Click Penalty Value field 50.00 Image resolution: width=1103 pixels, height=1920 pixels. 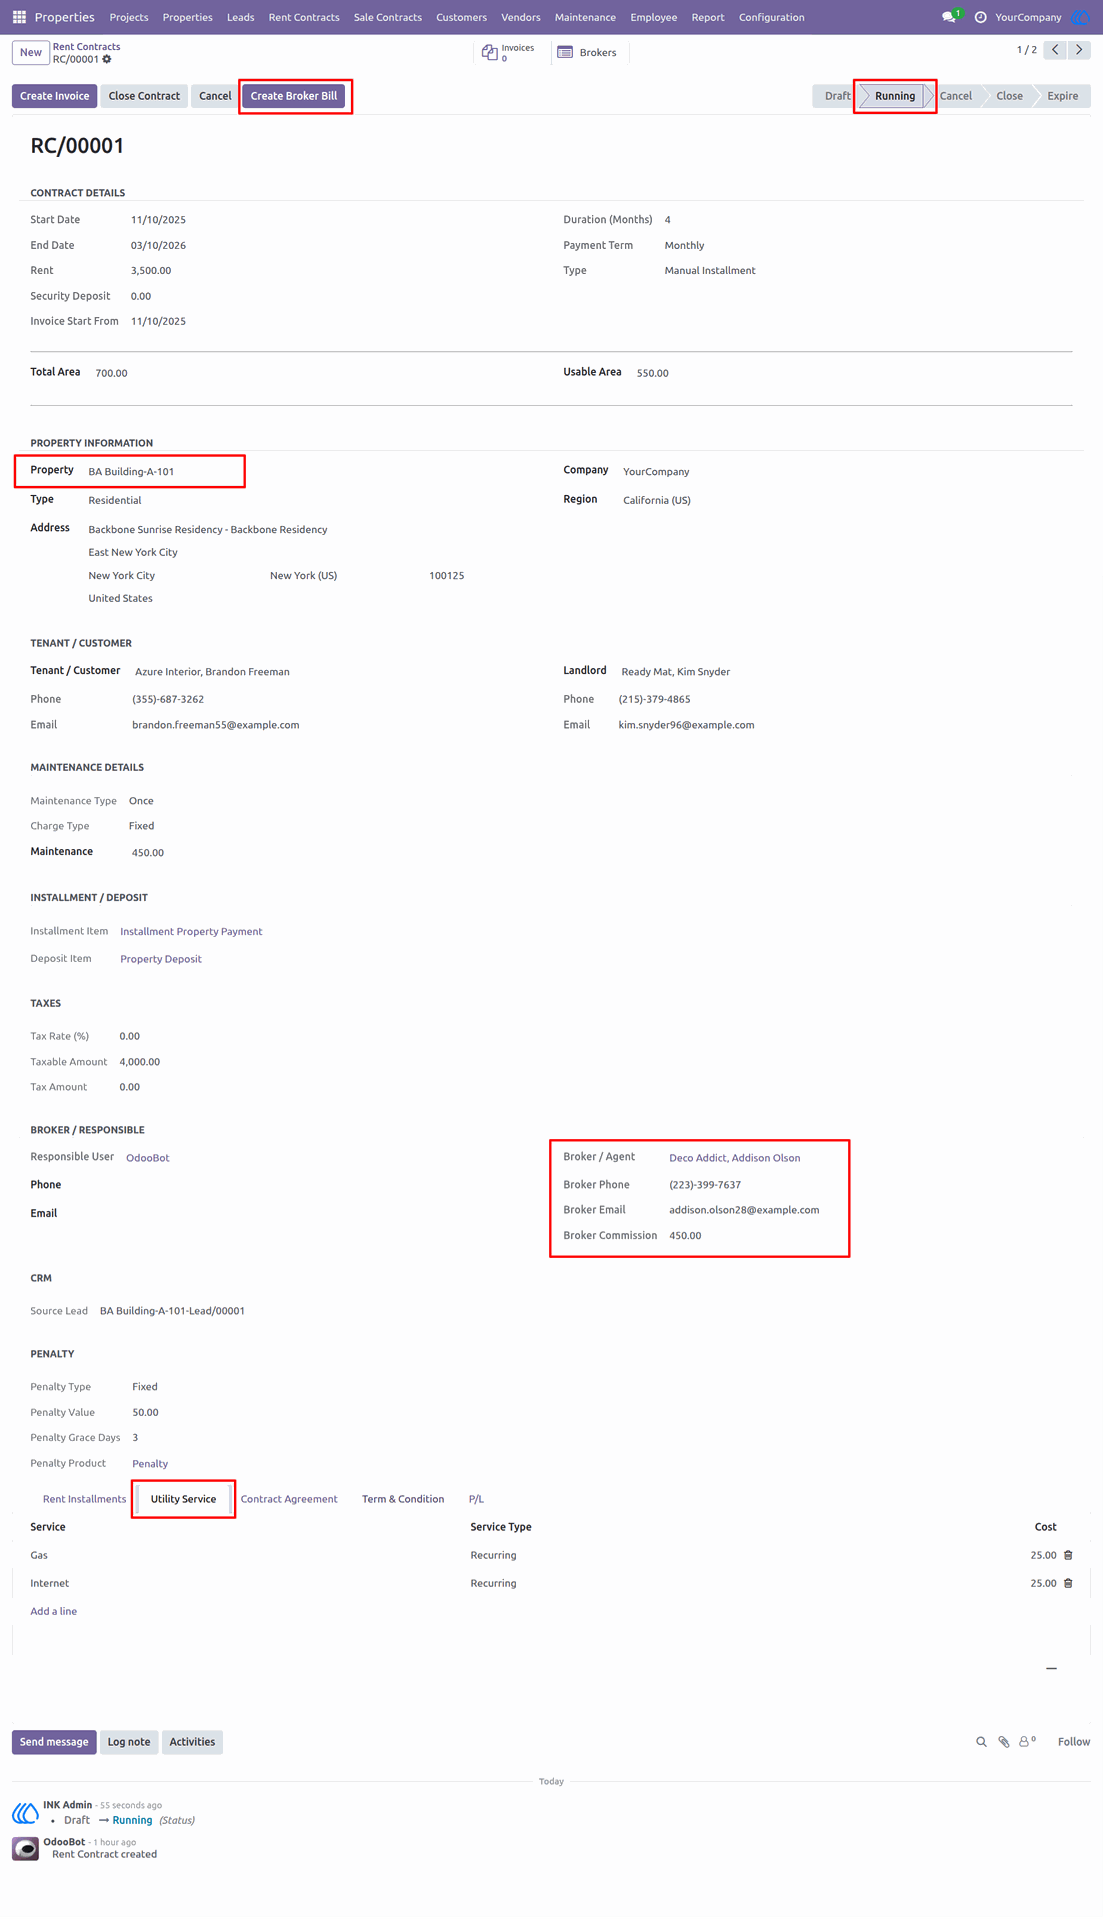145,1413
